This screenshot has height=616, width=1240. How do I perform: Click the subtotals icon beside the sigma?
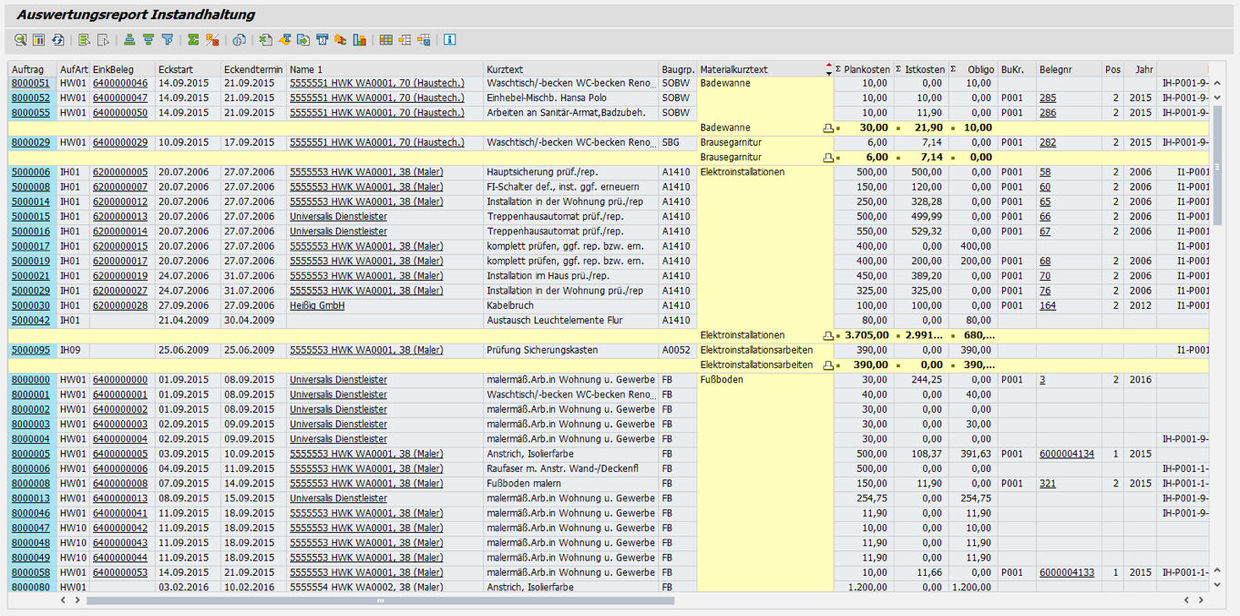coord(212,40)
